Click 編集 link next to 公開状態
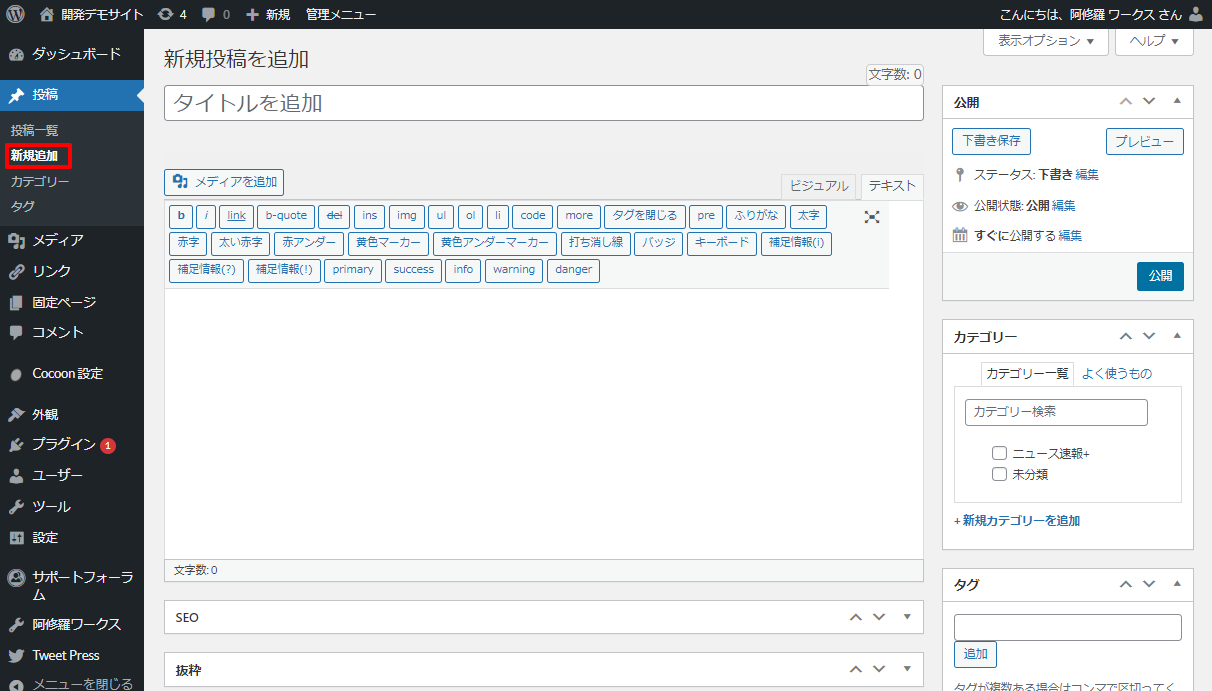 coord(1064,205)
